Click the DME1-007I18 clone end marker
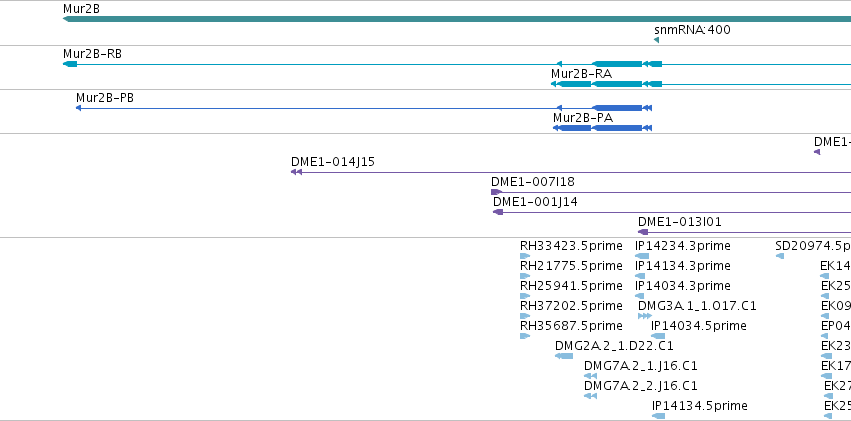The height and width of the screenshot is (421, 851). click(x=497, y=192)
